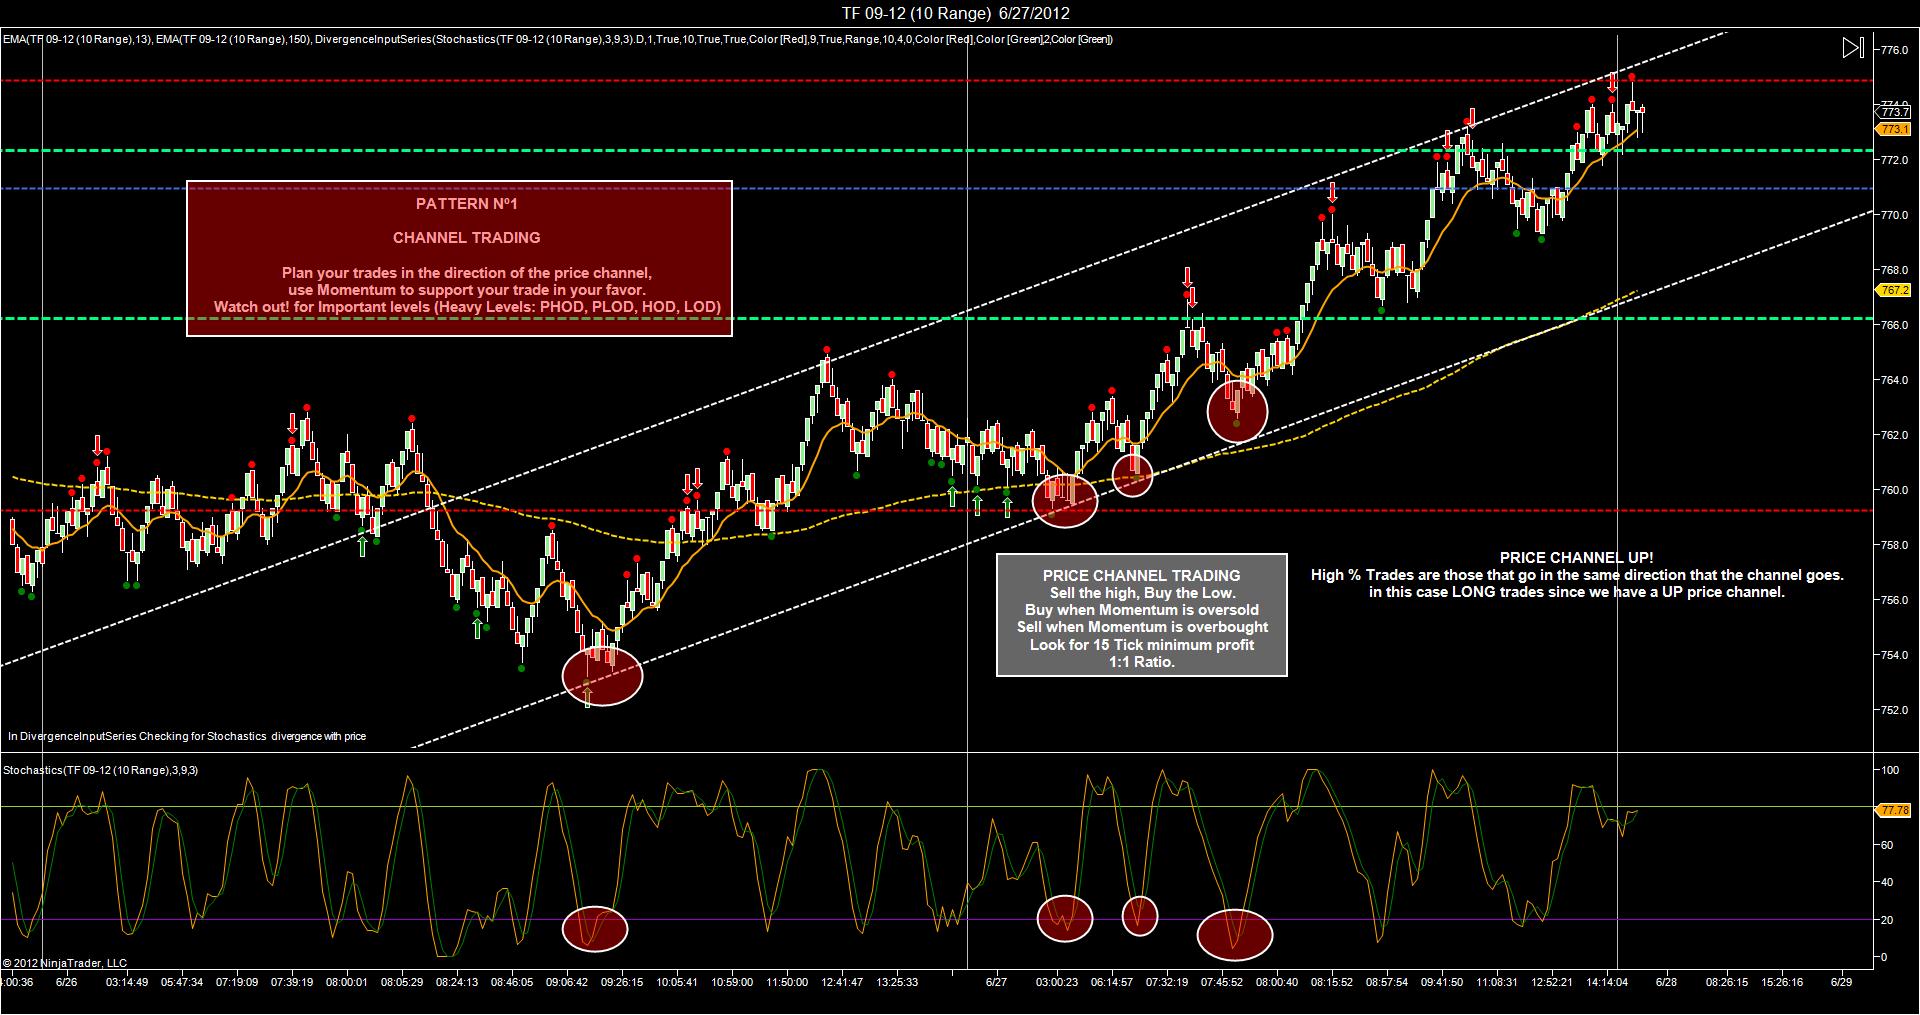Select the orange 773.1 EMA price marker
The height and width of the screenshot is (1015, 1920).
(x=1894, y=130)
